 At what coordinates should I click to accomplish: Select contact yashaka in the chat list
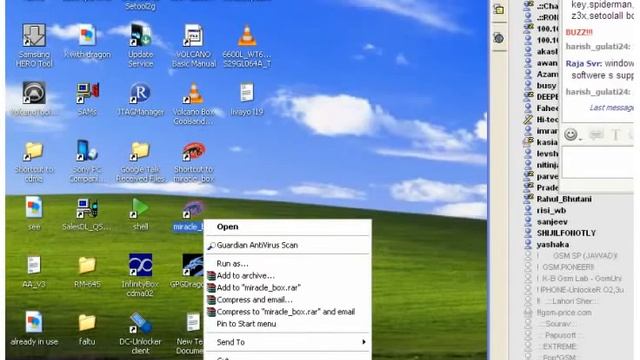click(553, 244)
